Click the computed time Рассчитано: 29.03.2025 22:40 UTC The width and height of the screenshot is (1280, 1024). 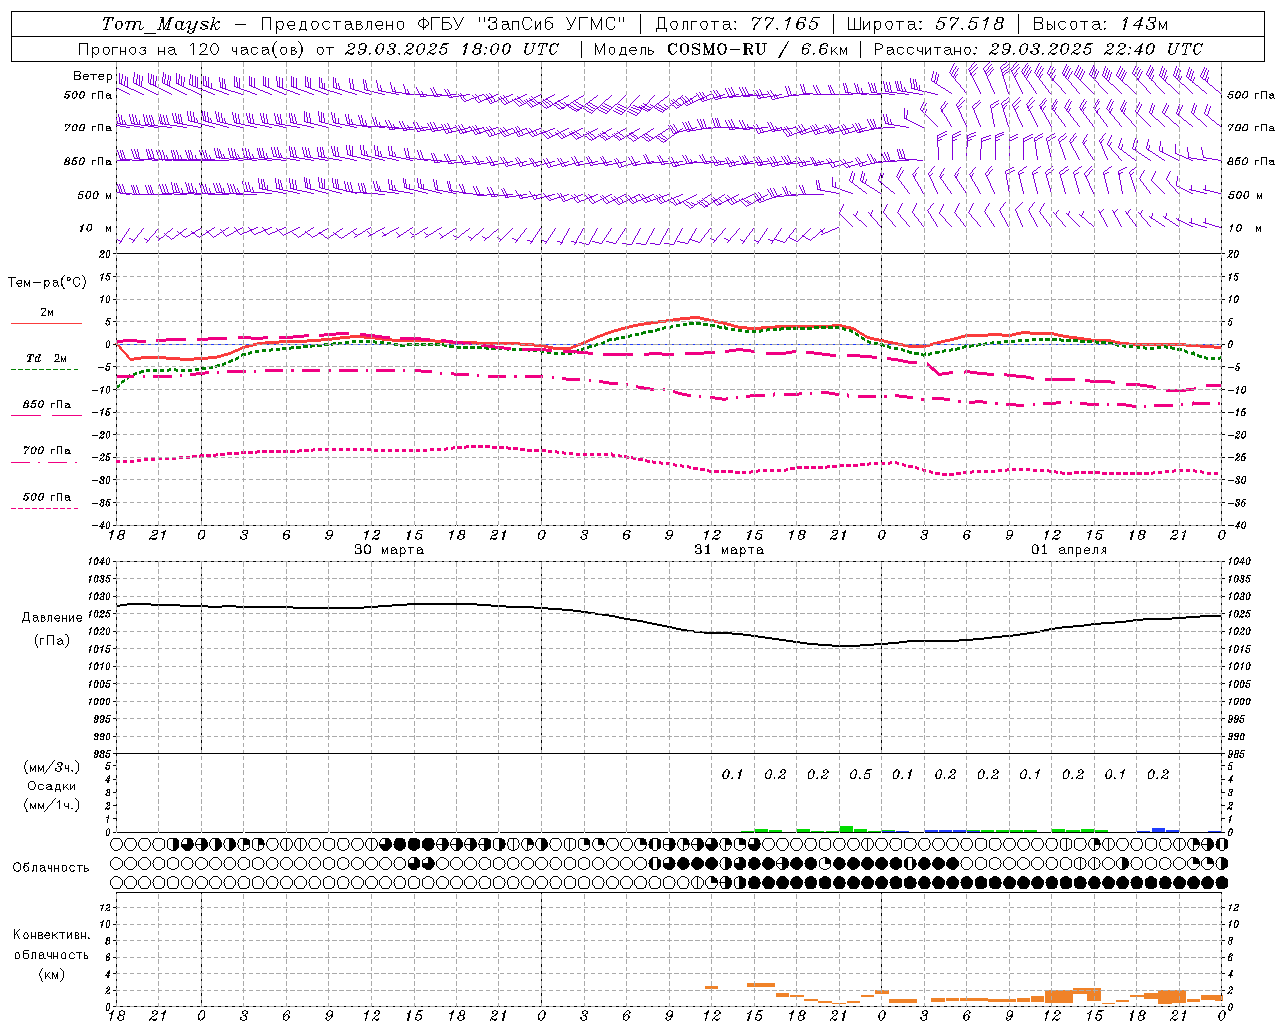(1038, 49)
